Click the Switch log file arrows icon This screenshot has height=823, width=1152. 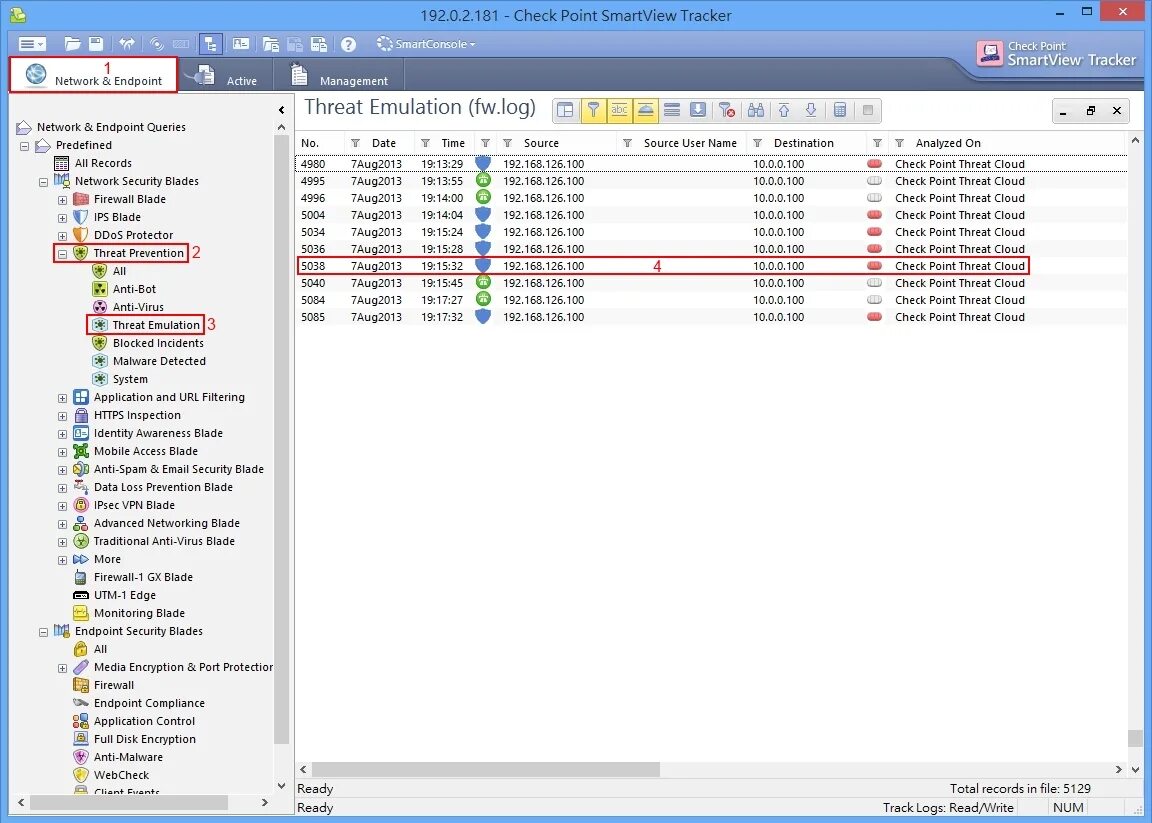click(x=127, y=44)
